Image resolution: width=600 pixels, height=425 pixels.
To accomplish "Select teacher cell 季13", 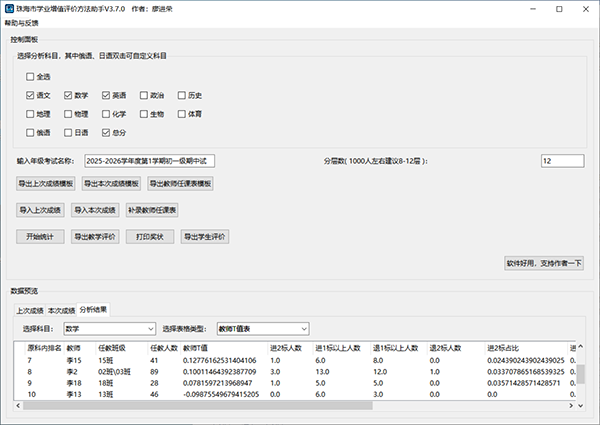I will coord(74,394).
